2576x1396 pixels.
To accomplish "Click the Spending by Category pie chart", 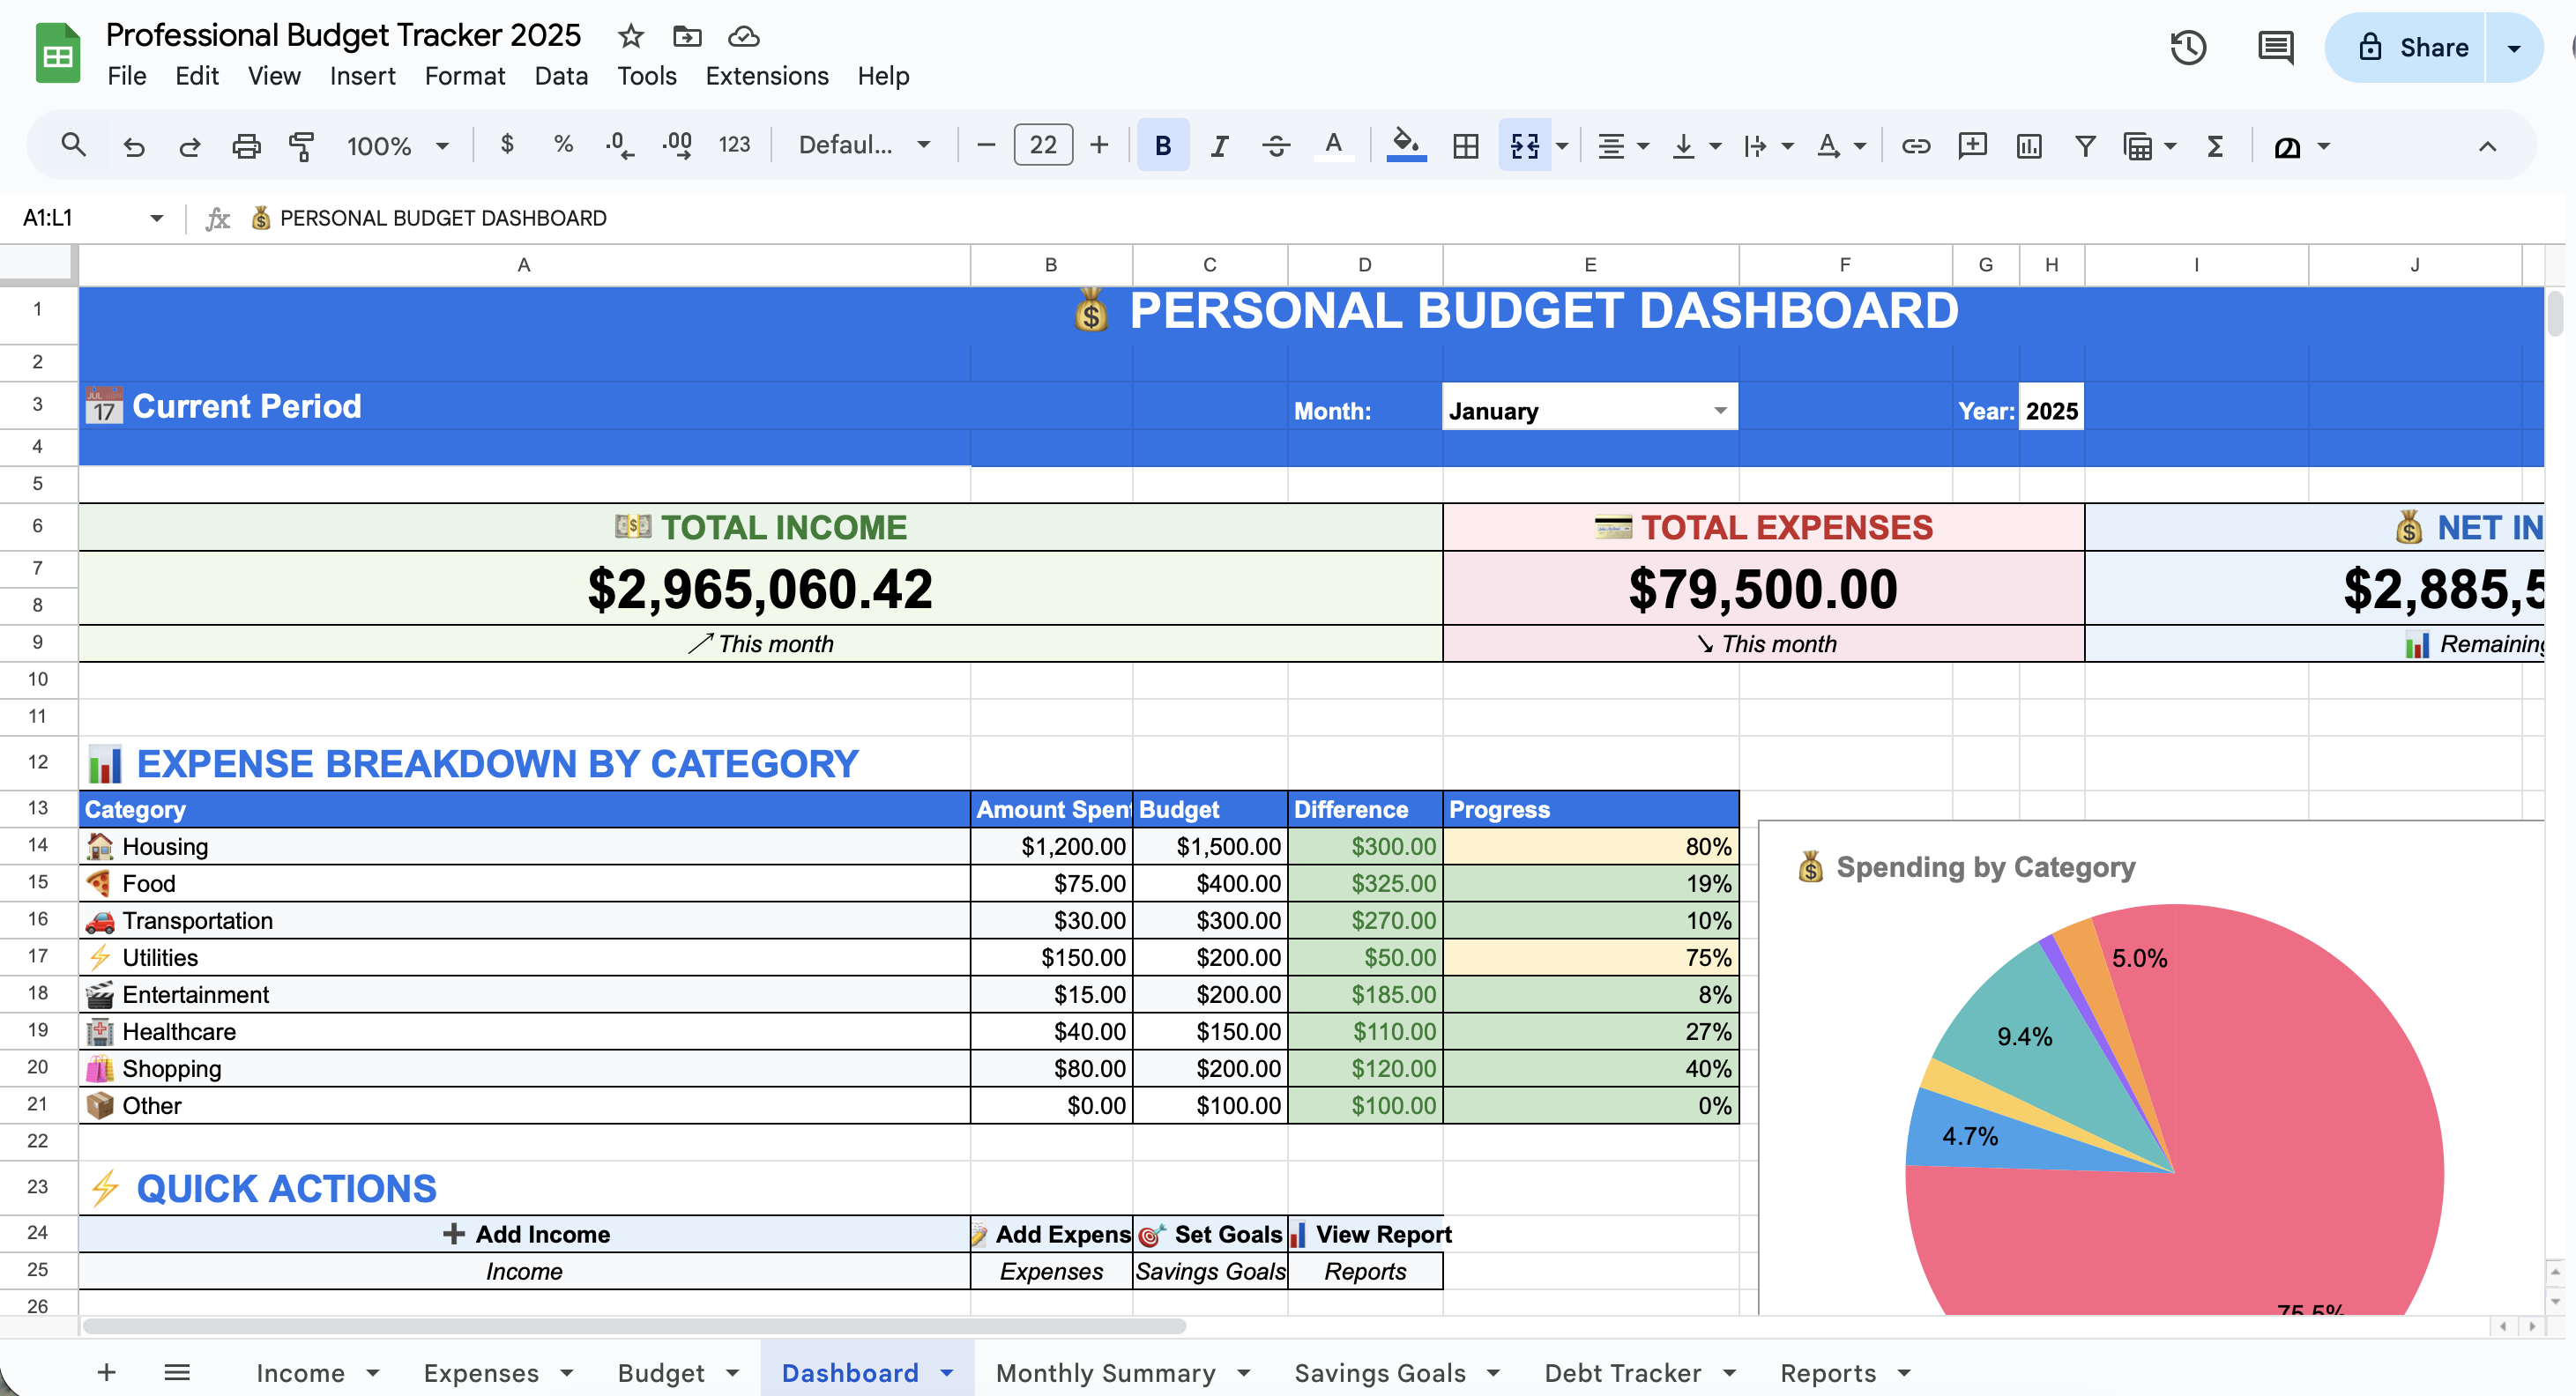I will (2174, 1110).
